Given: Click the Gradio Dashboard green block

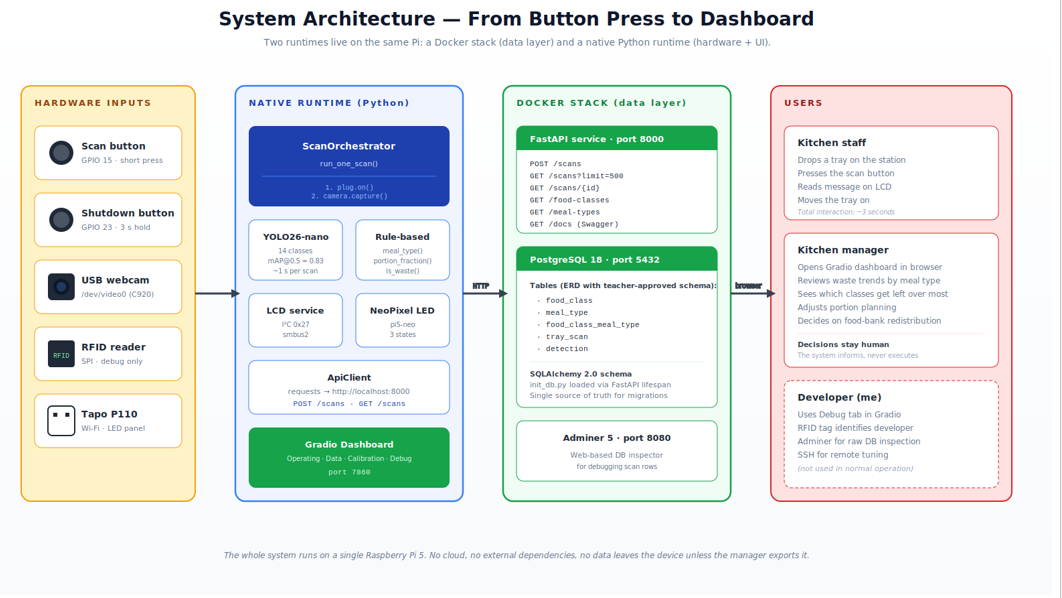Looking at the screenshot, I should click(x=349, y=458).
